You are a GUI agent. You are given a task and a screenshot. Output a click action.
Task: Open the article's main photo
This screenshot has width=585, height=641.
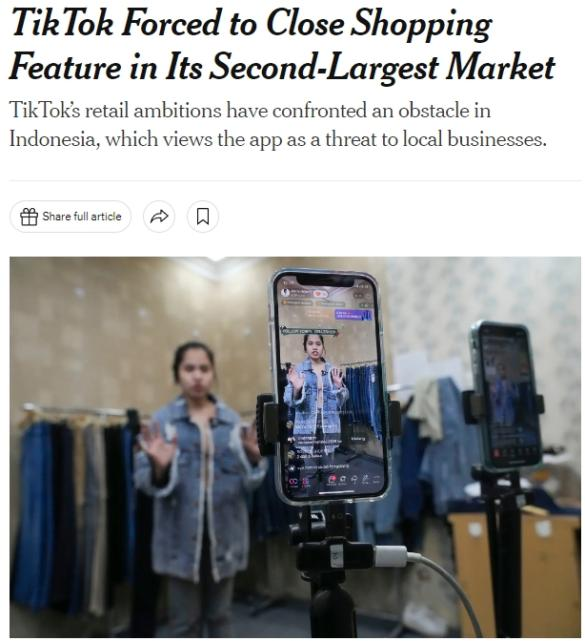pos(295,447)
